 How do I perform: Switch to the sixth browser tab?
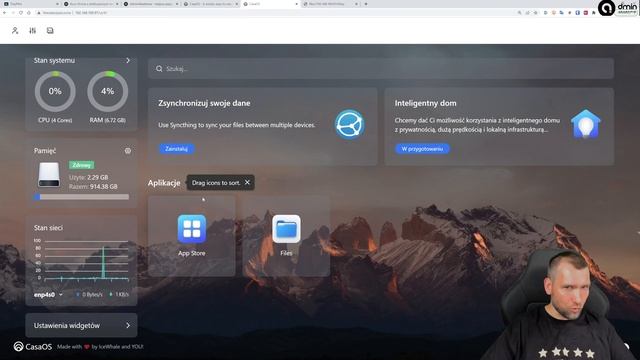[x=330, y=4]
